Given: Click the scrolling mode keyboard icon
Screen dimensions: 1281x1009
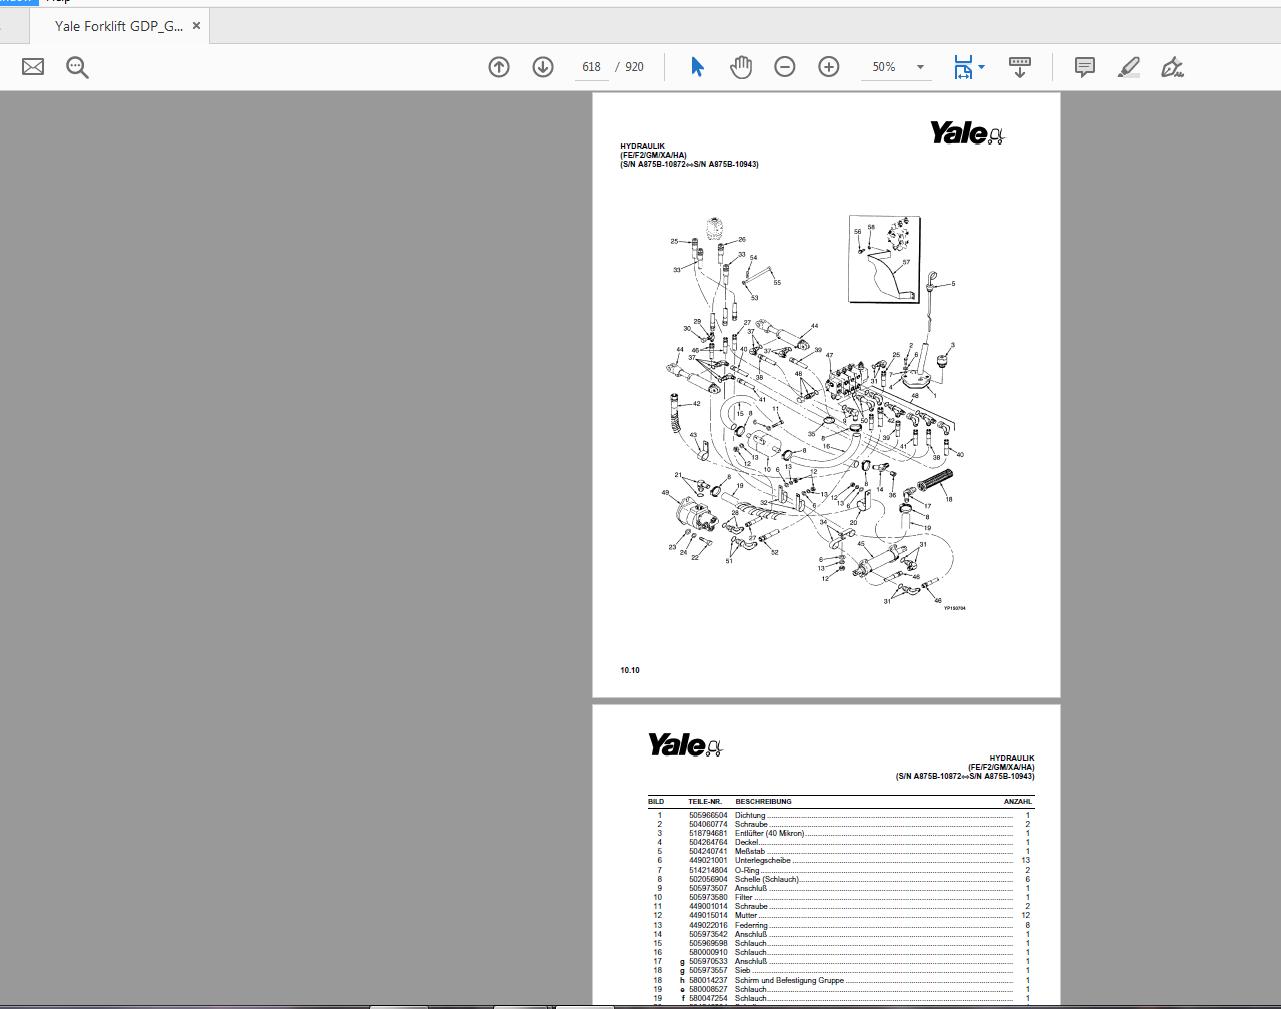Looking at the screenshot, I should coord(1020,67).
